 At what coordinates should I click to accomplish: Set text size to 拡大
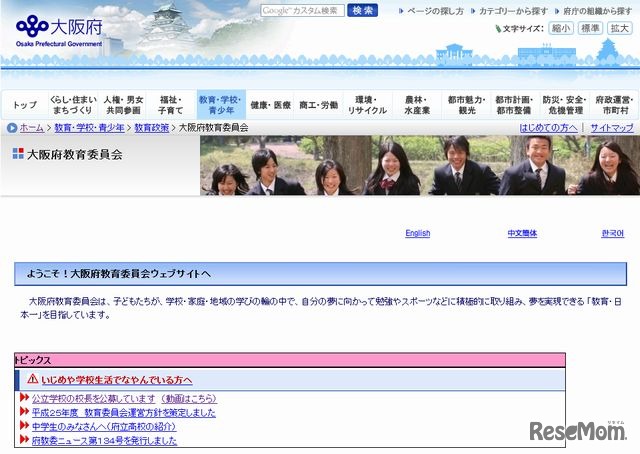click(619, 29)
